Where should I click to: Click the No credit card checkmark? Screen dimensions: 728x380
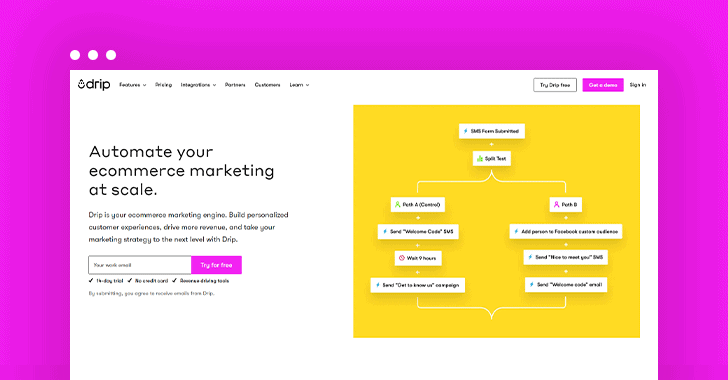130,281
